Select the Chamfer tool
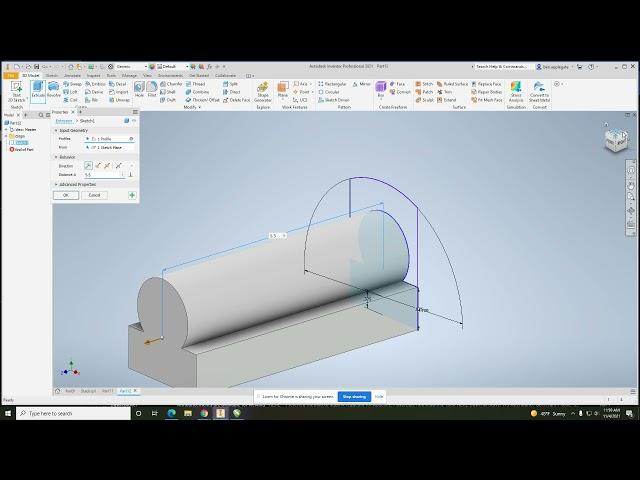Image resolution: width=640 pixels, height=480 pixels. (171, 84)
